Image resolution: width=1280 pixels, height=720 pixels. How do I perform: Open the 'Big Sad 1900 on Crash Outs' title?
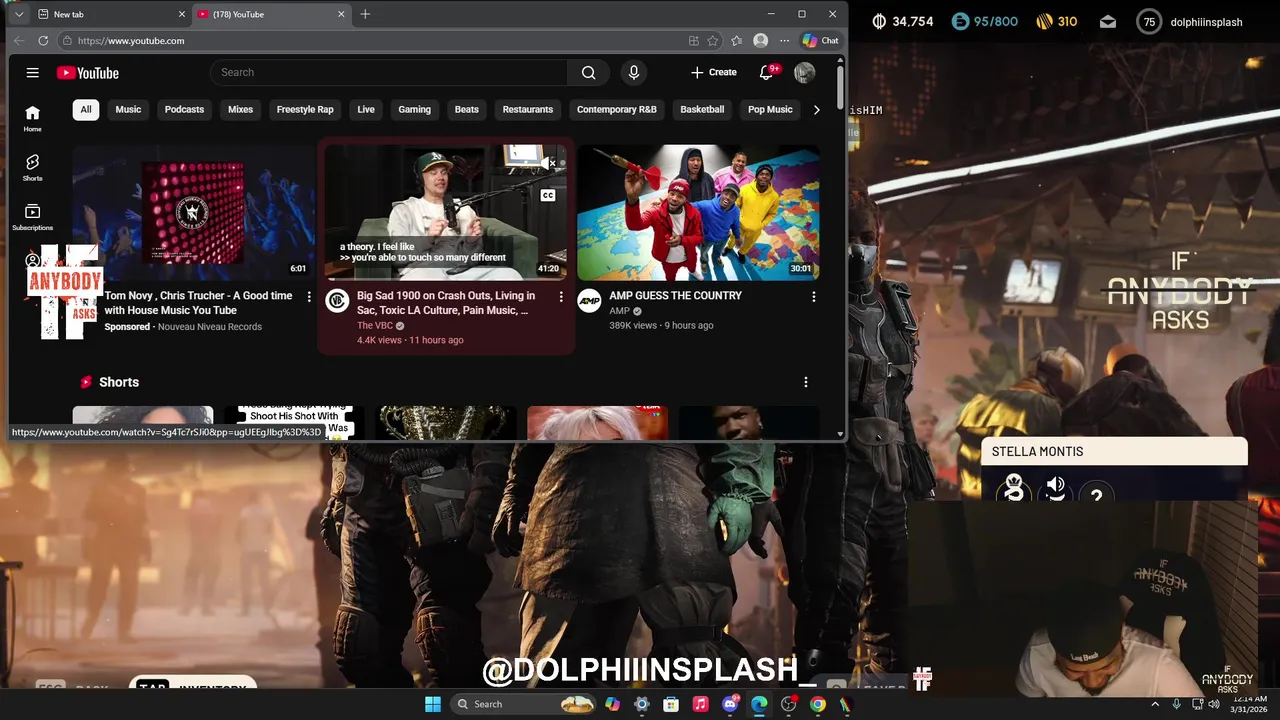pos(446,303)
